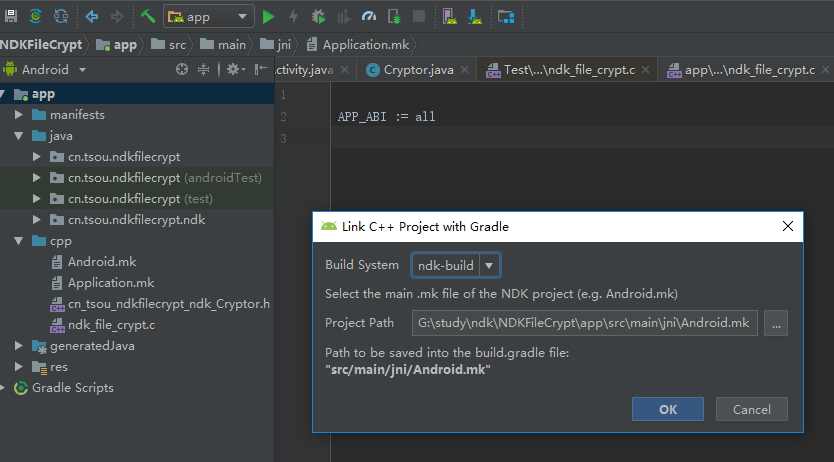
Task: Select the jni breadcrumb folder
Action: pos(276,45)
